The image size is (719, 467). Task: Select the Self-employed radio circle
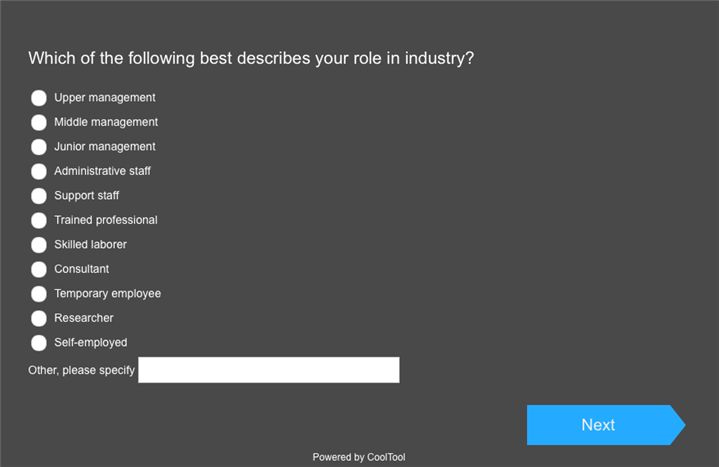(x=39, y=343)
